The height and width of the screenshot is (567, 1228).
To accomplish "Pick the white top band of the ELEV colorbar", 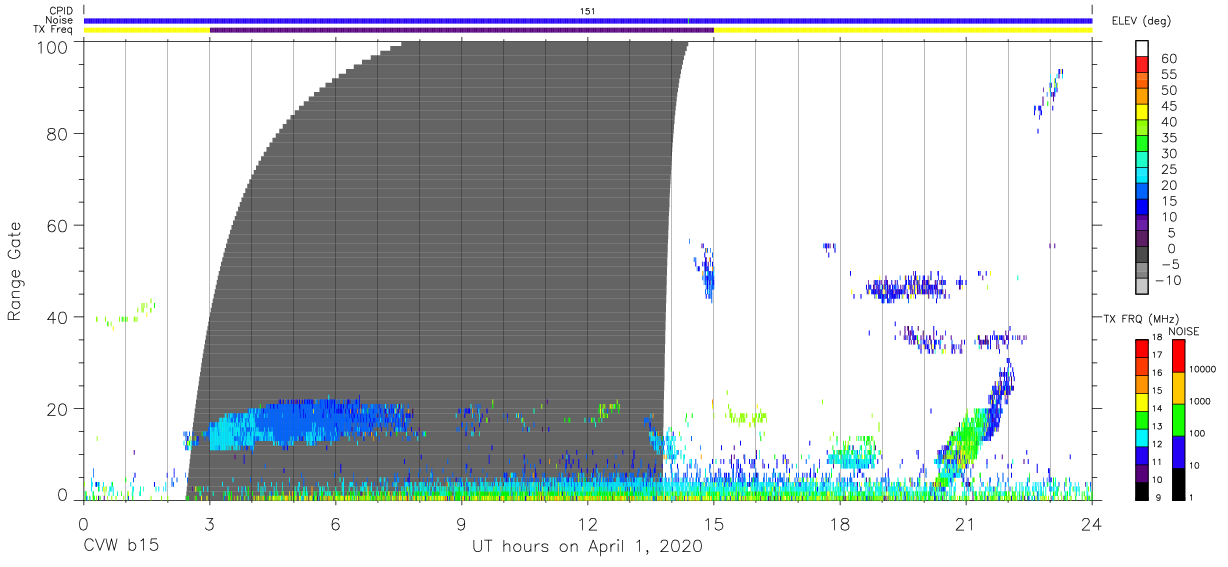I will point(1142,48).
